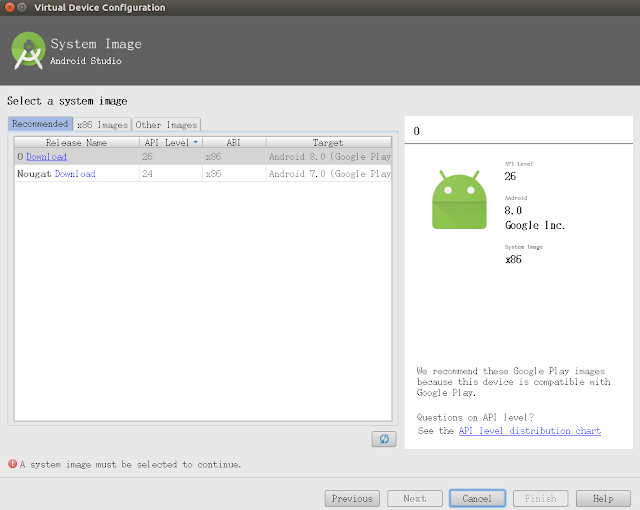
Task: Click API level 24 cell in table
Action: (171, 174)
